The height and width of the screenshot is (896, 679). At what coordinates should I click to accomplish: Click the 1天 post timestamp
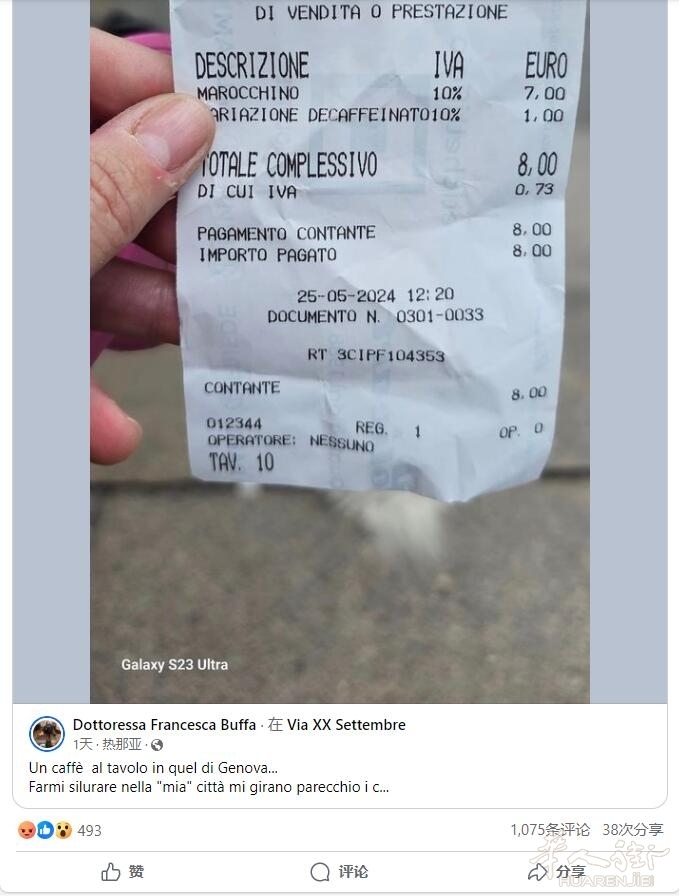coord(82,744)
